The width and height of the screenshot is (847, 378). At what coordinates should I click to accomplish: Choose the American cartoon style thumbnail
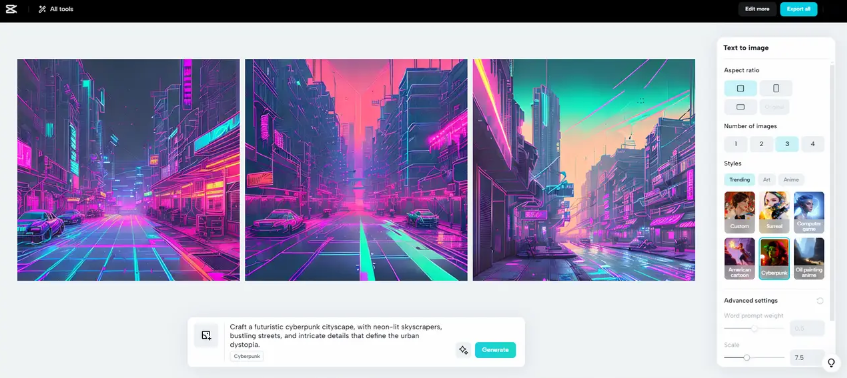tap(740, 258)
